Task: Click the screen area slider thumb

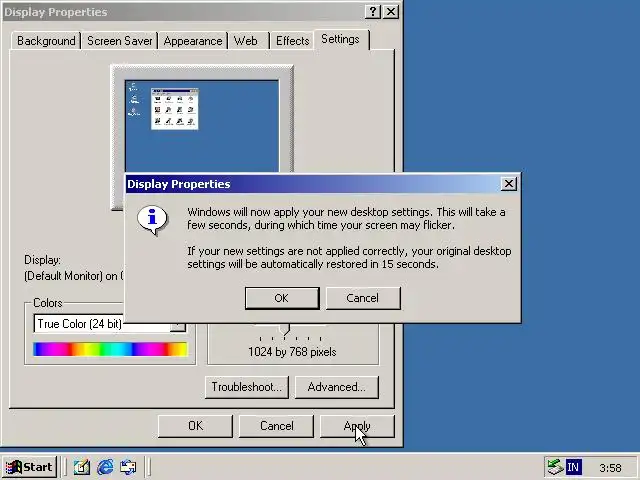Action: coord(285,329)
